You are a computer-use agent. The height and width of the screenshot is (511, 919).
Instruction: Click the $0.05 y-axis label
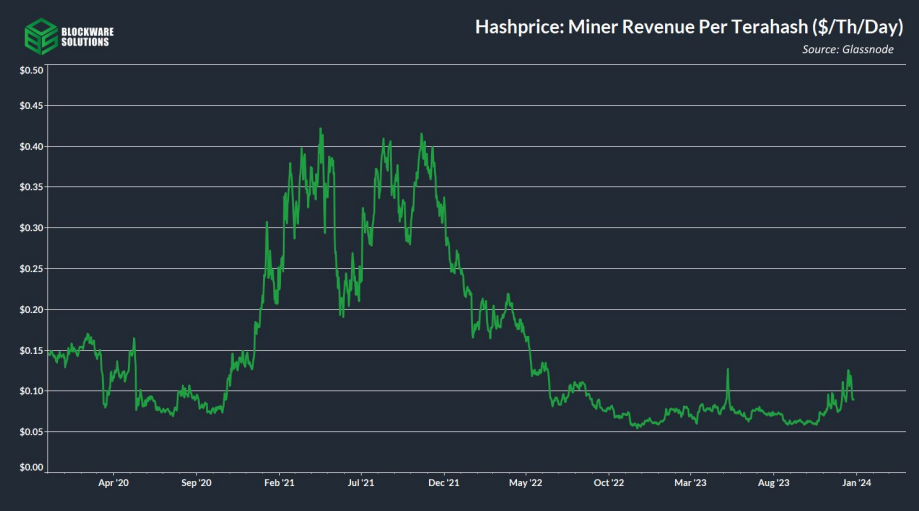tap(31, 432)
